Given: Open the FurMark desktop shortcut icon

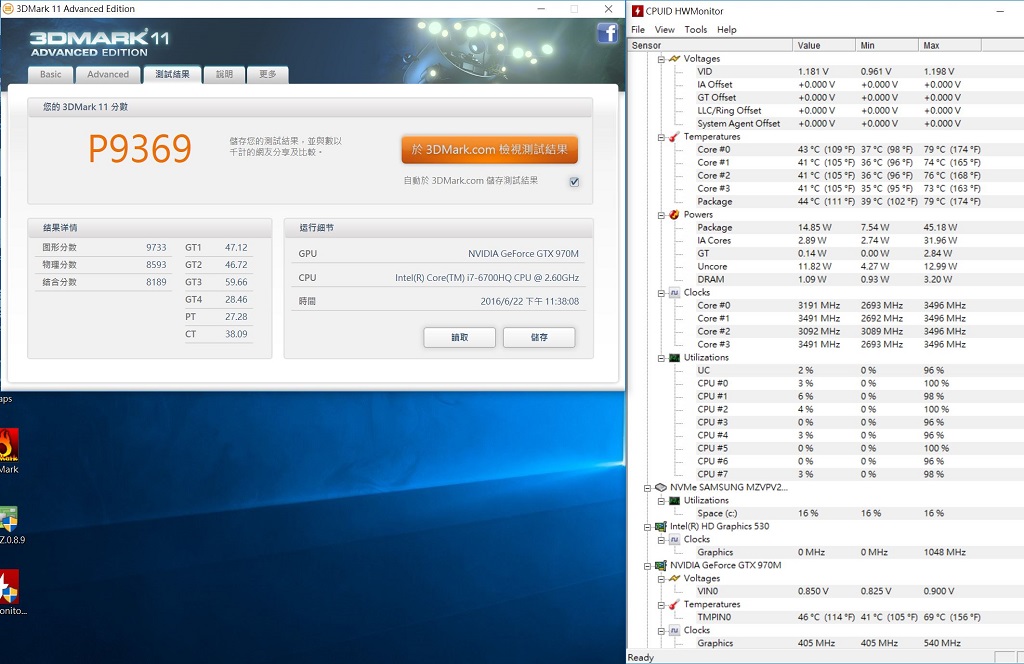Looking at the screenshot, I should tap(8, 445).
